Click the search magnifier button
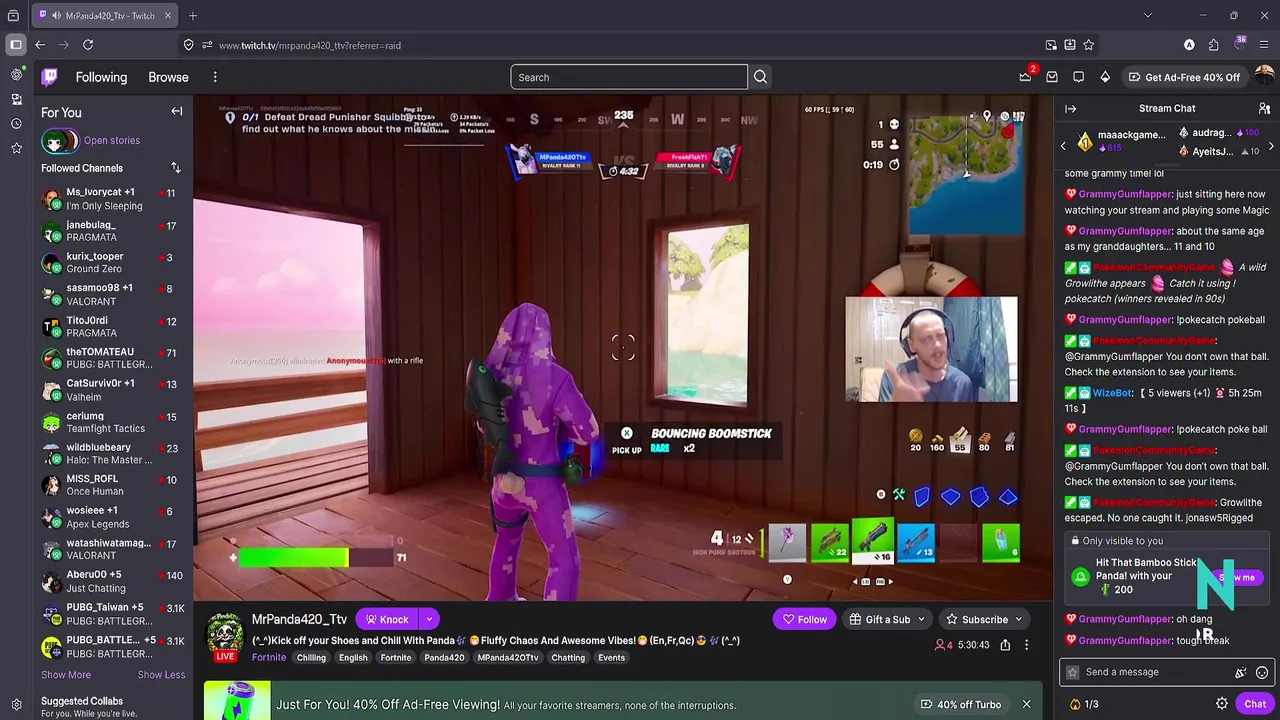 tap(760, 77)
